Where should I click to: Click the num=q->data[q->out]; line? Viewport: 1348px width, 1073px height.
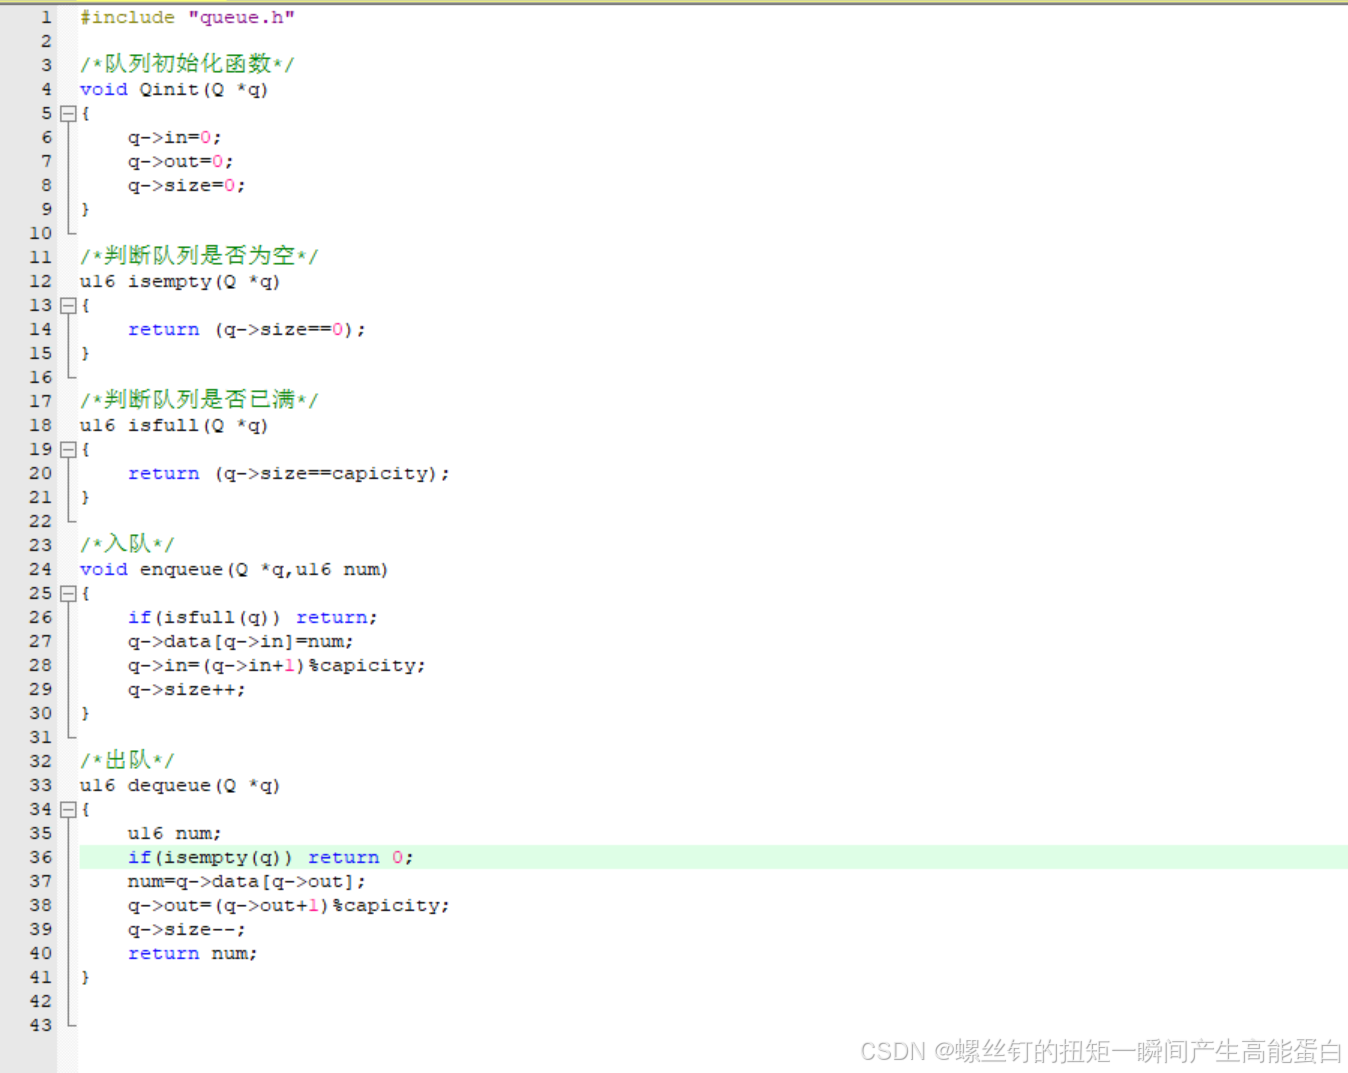[x=247, y=882]
